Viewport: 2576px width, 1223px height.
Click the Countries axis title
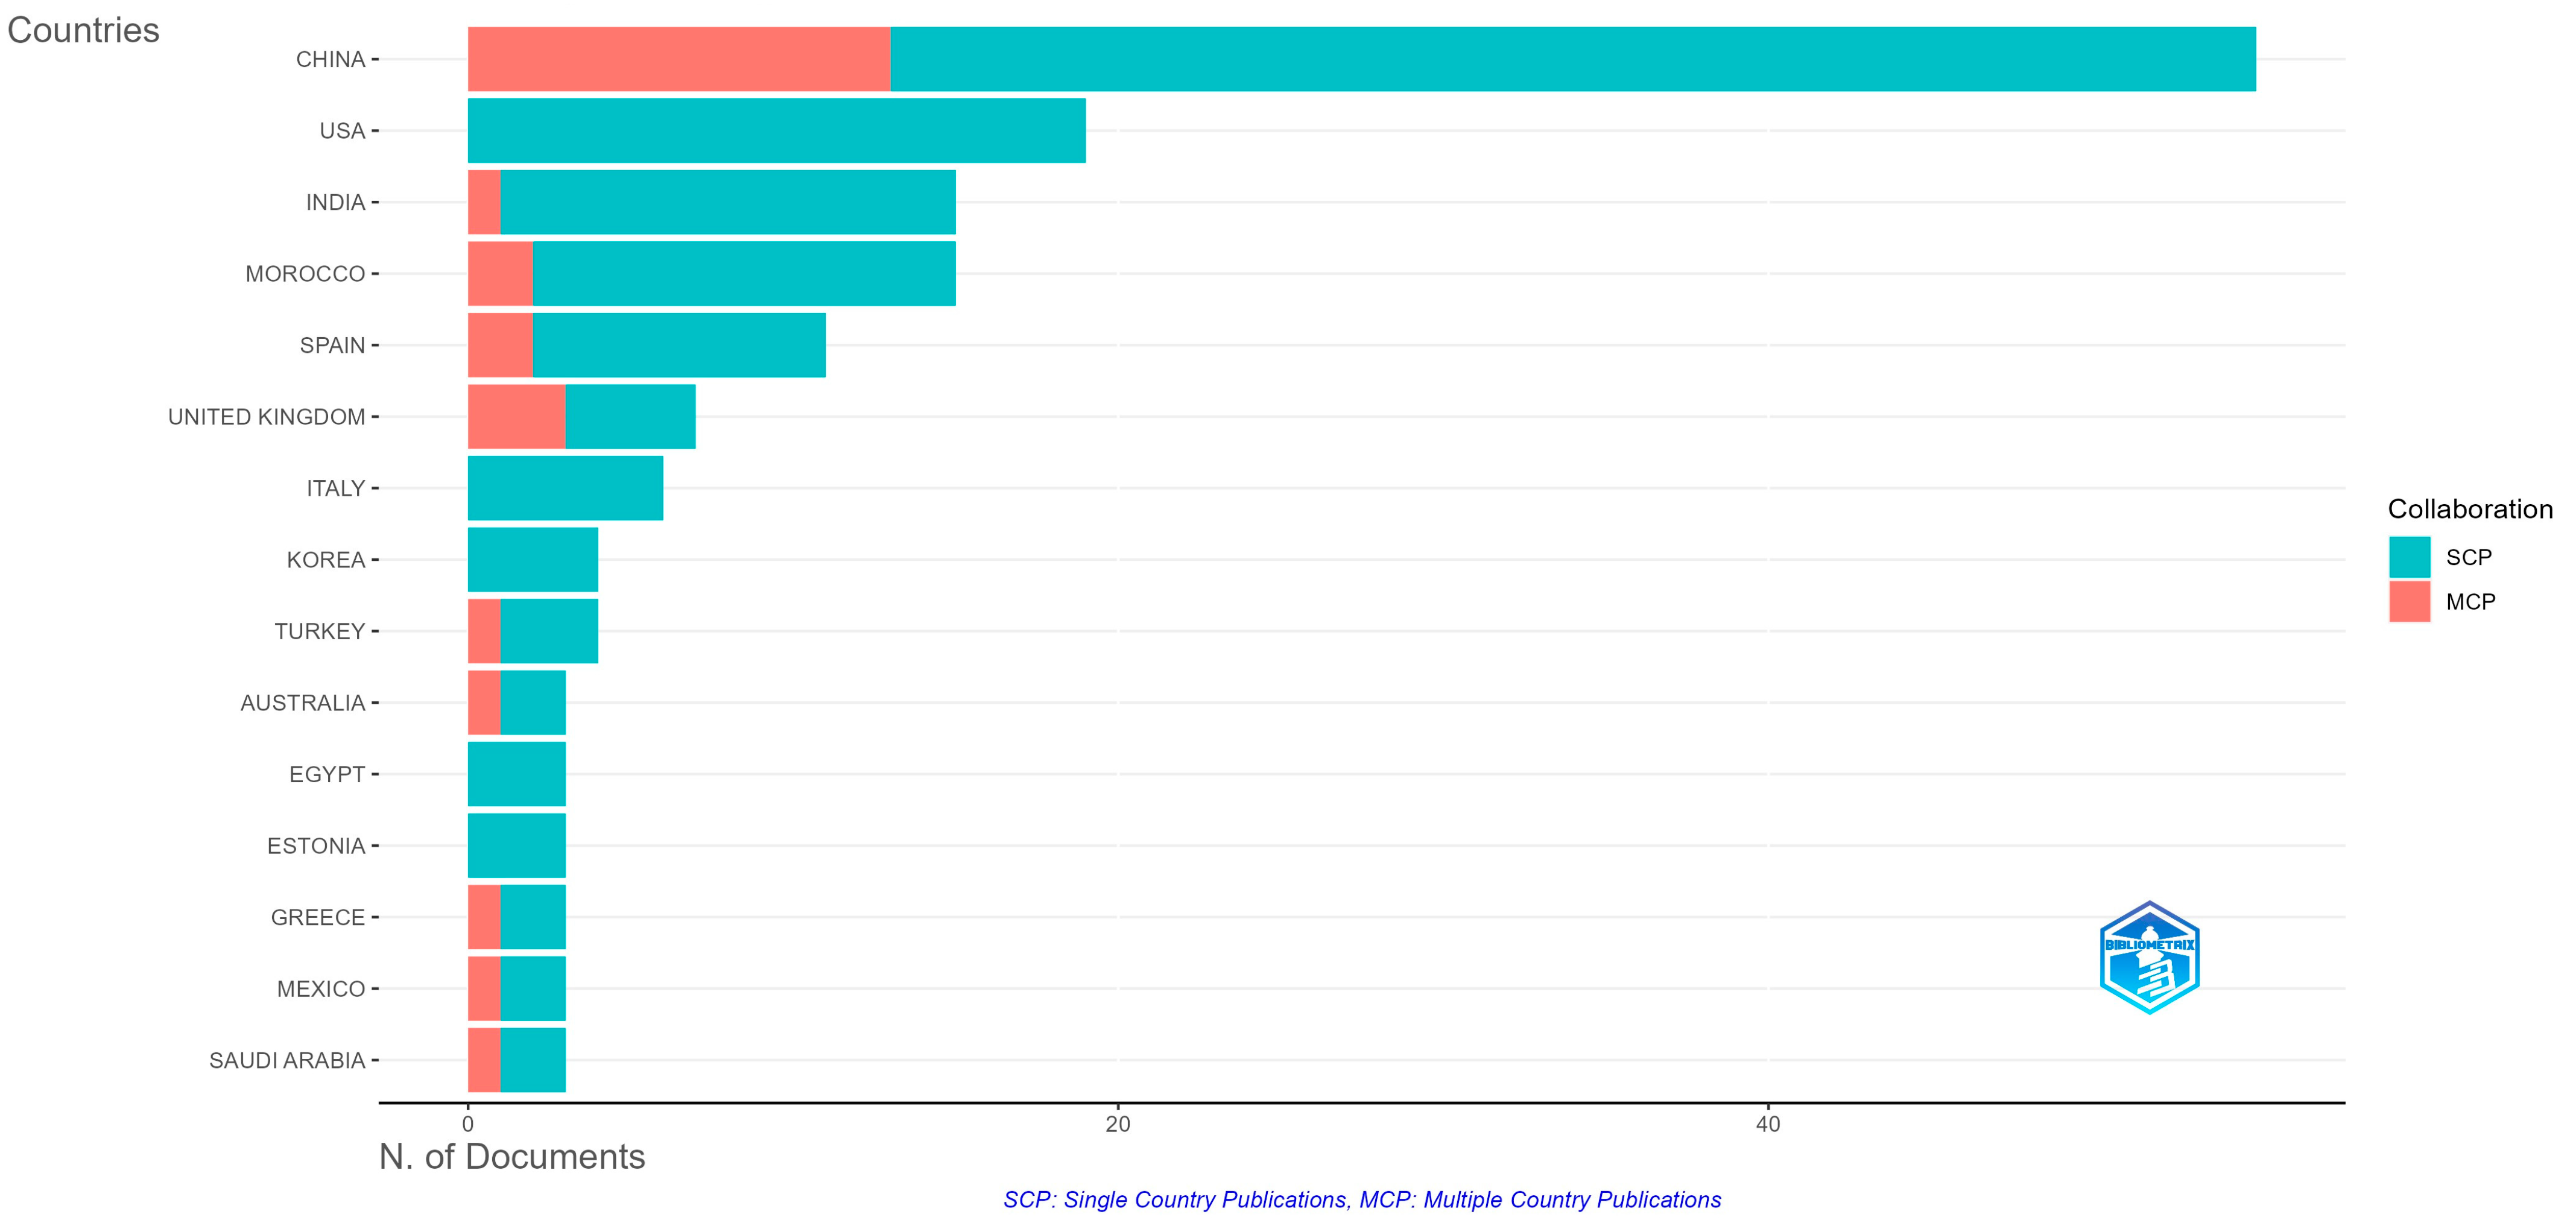(x=83, y=30)
